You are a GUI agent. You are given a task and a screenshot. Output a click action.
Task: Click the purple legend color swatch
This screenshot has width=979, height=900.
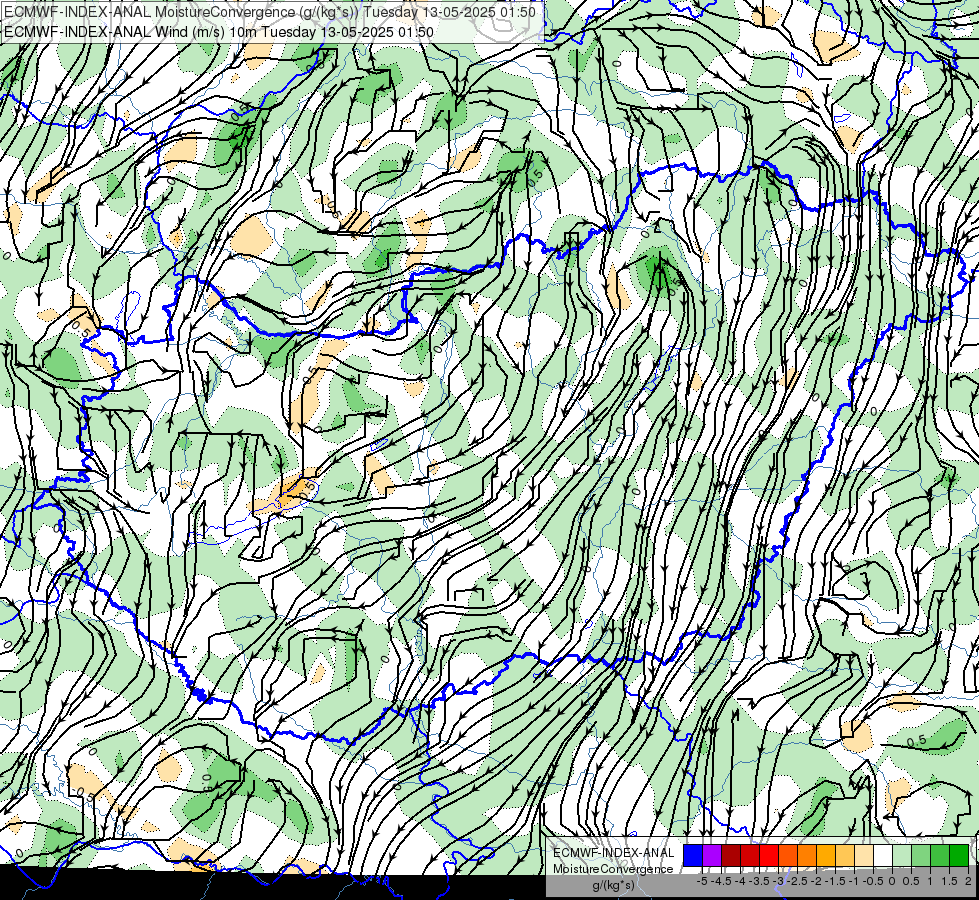click(712, 855)
